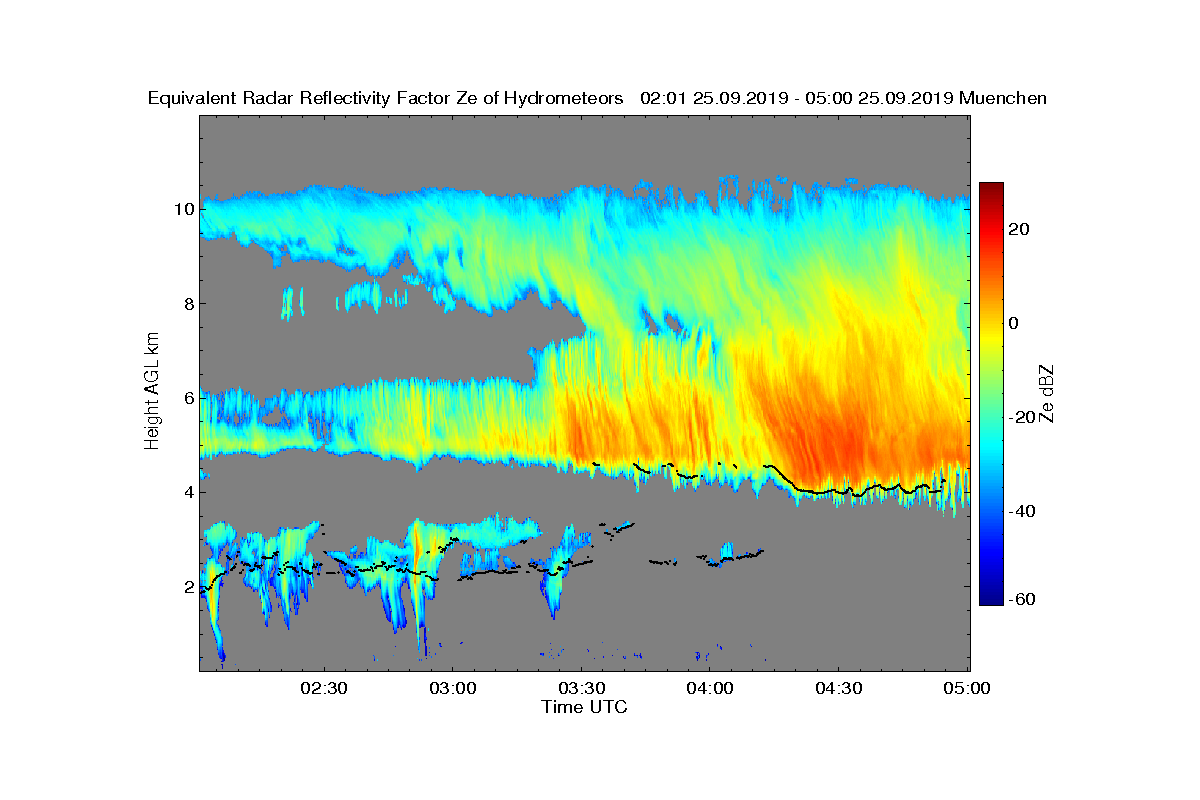1200x800 pixels.
Task: Click the height tick label '10'
Action: coord(182,210)
